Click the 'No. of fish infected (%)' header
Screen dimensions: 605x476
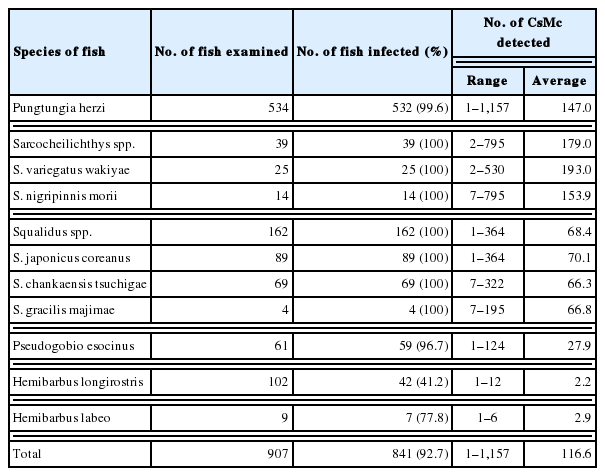(x=371, y=52)
